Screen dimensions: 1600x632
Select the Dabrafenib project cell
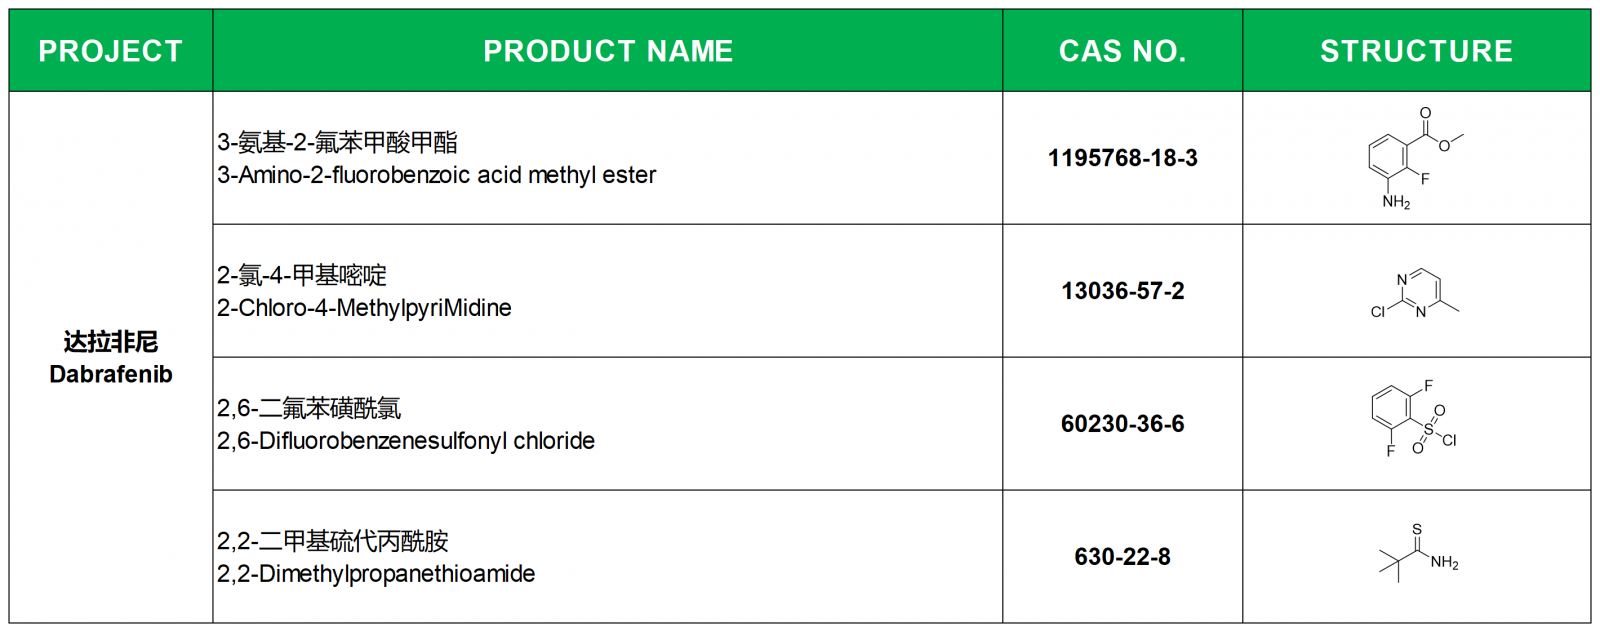(111, 358)
